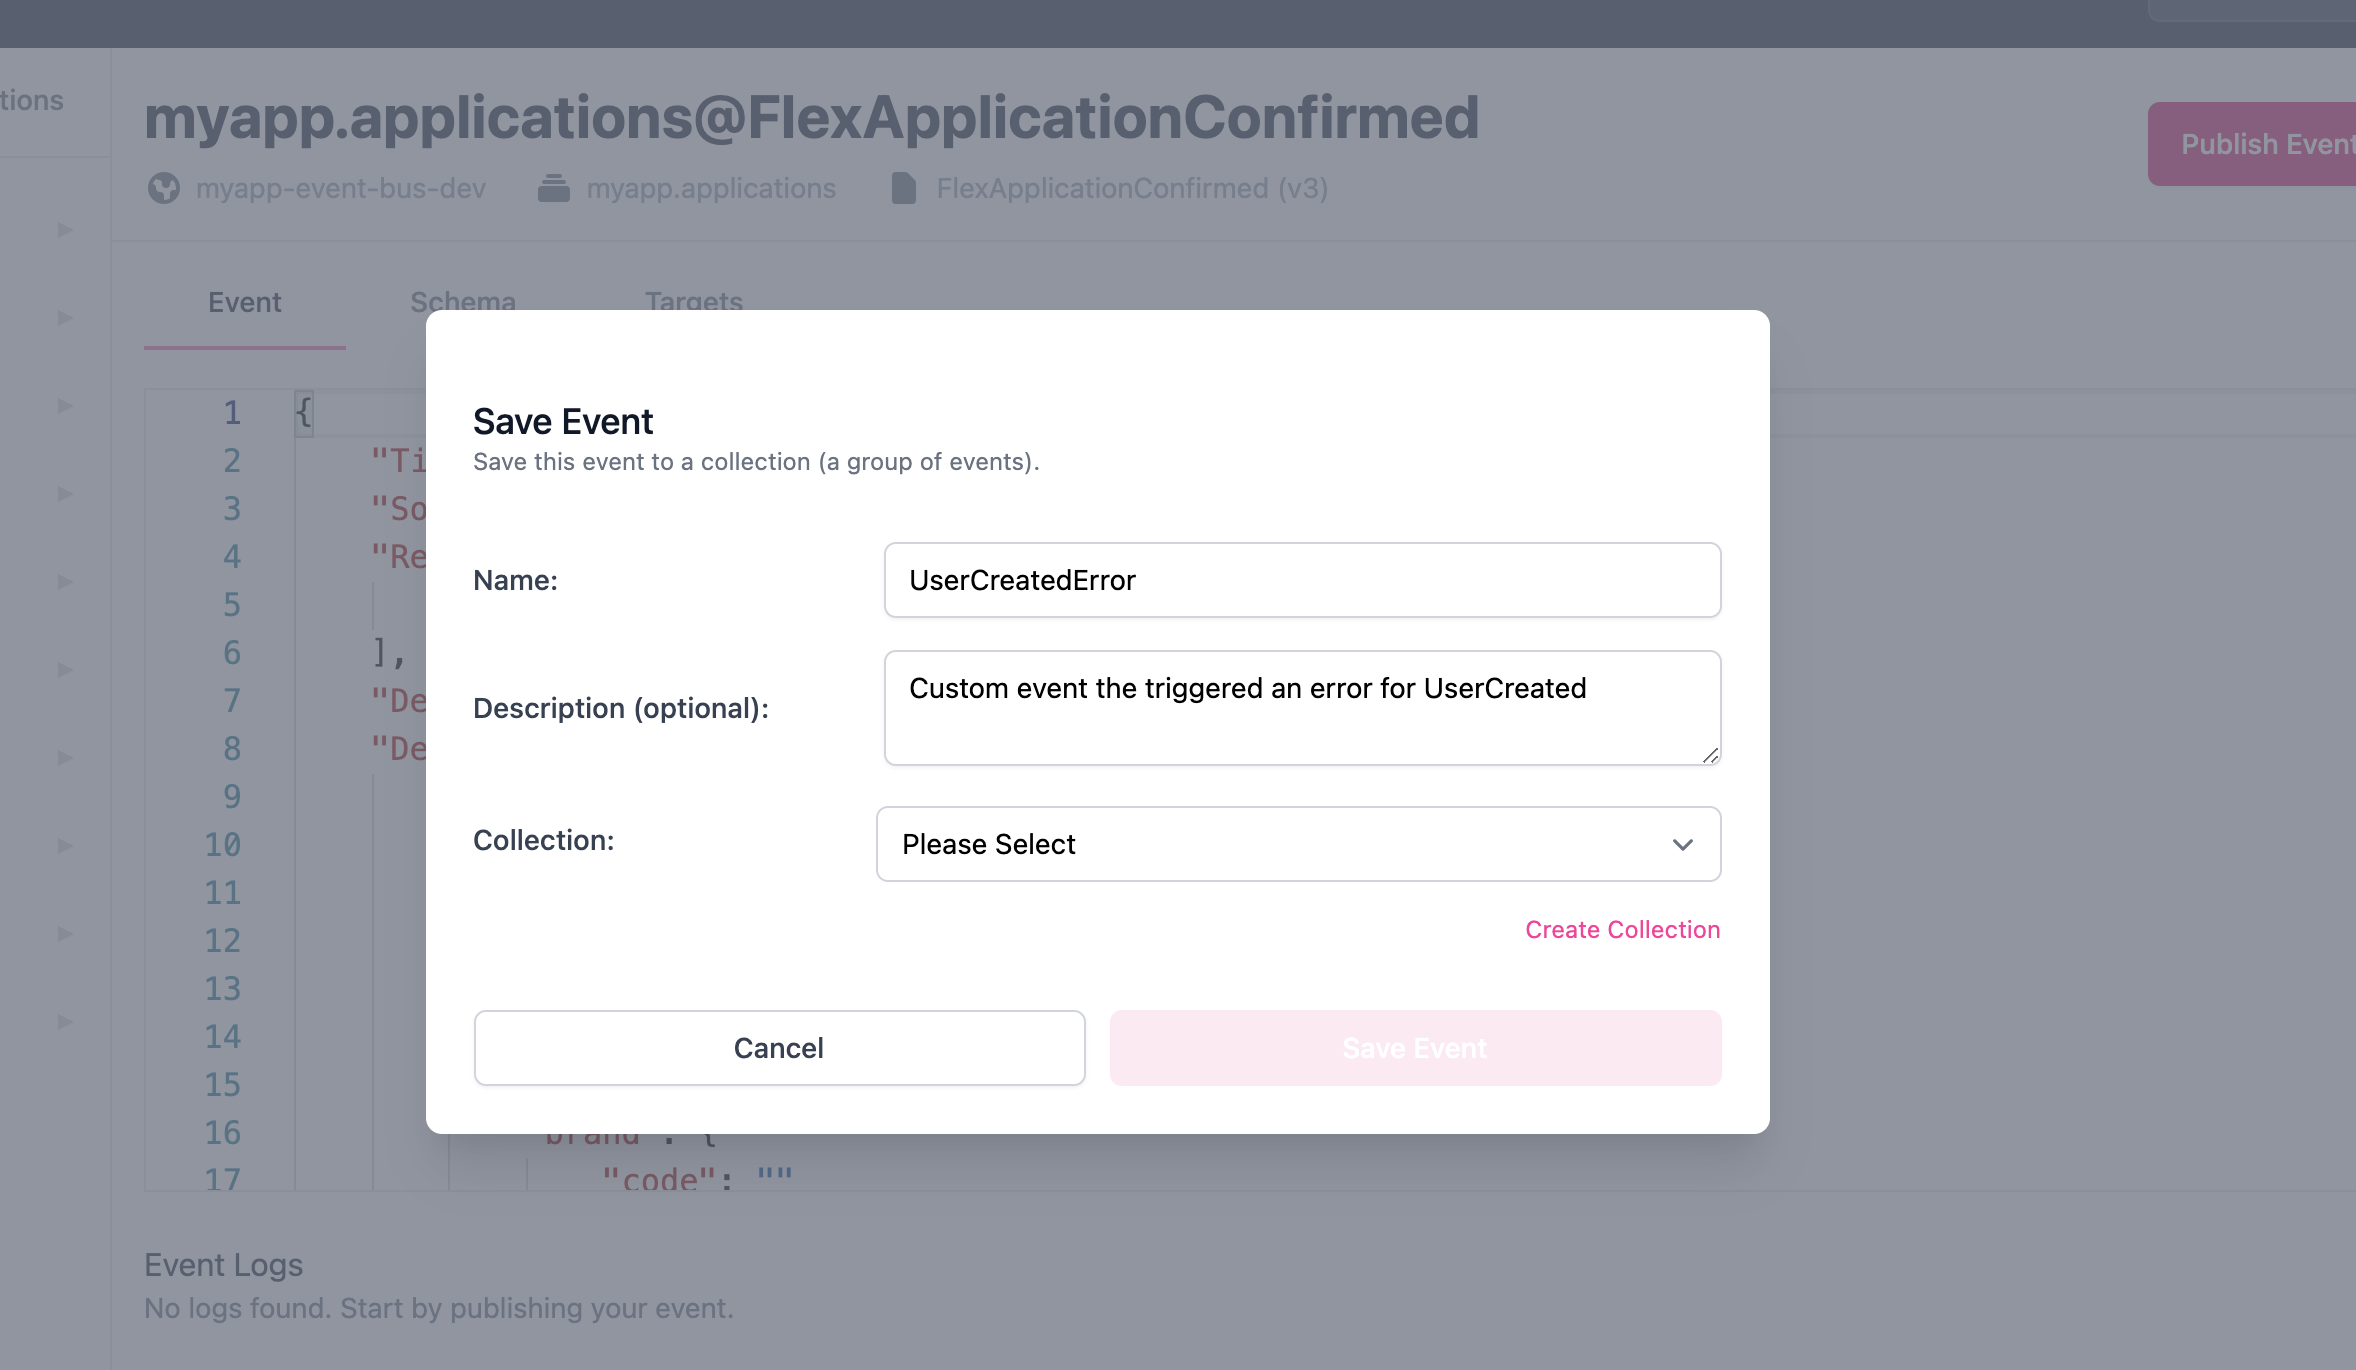This screenshot has height=1370, width=2356.
Task: Expand the first sidebar tree arrow
Action: coord(65,230)
